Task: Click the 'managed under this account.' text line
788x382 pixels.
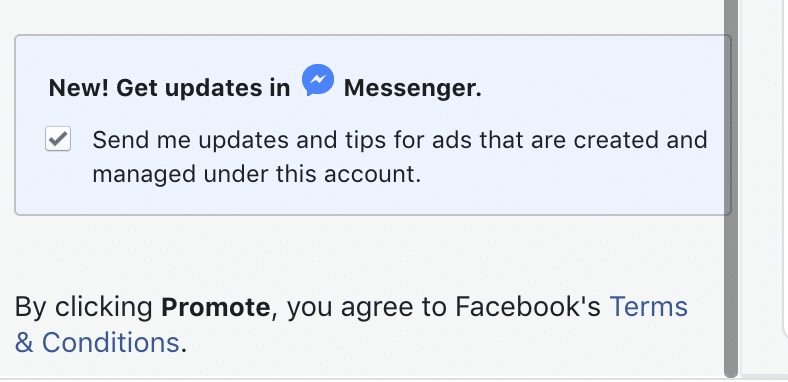Action: pos(257,174)
